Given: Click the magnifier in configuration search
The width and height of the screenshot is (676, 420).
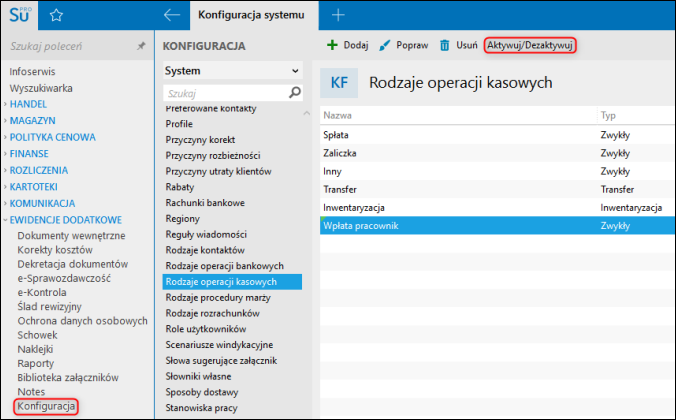Looking at the screenshot, I should click(295, 92).
